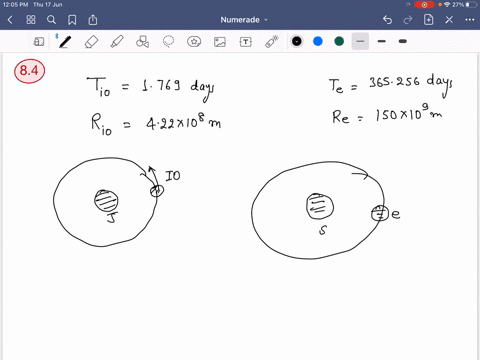Open the search magnifier
Screen dimensions: 480x360
point(51,20)
